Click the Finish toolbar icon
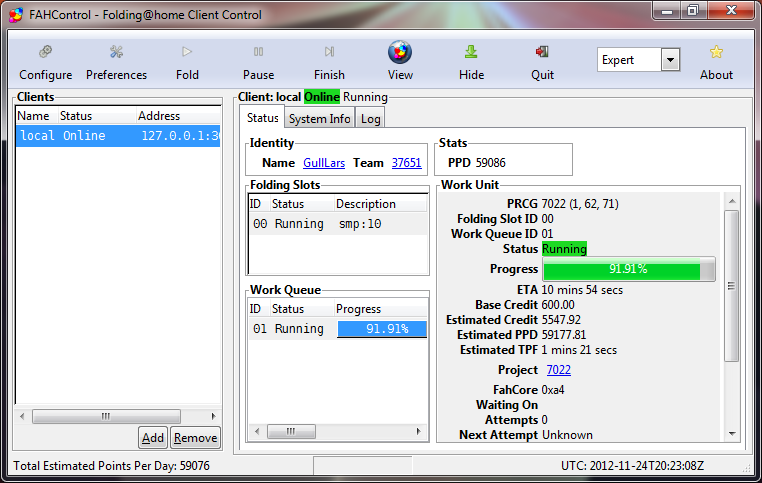Viewport: 762px width, 483px height. click(329, 52)
